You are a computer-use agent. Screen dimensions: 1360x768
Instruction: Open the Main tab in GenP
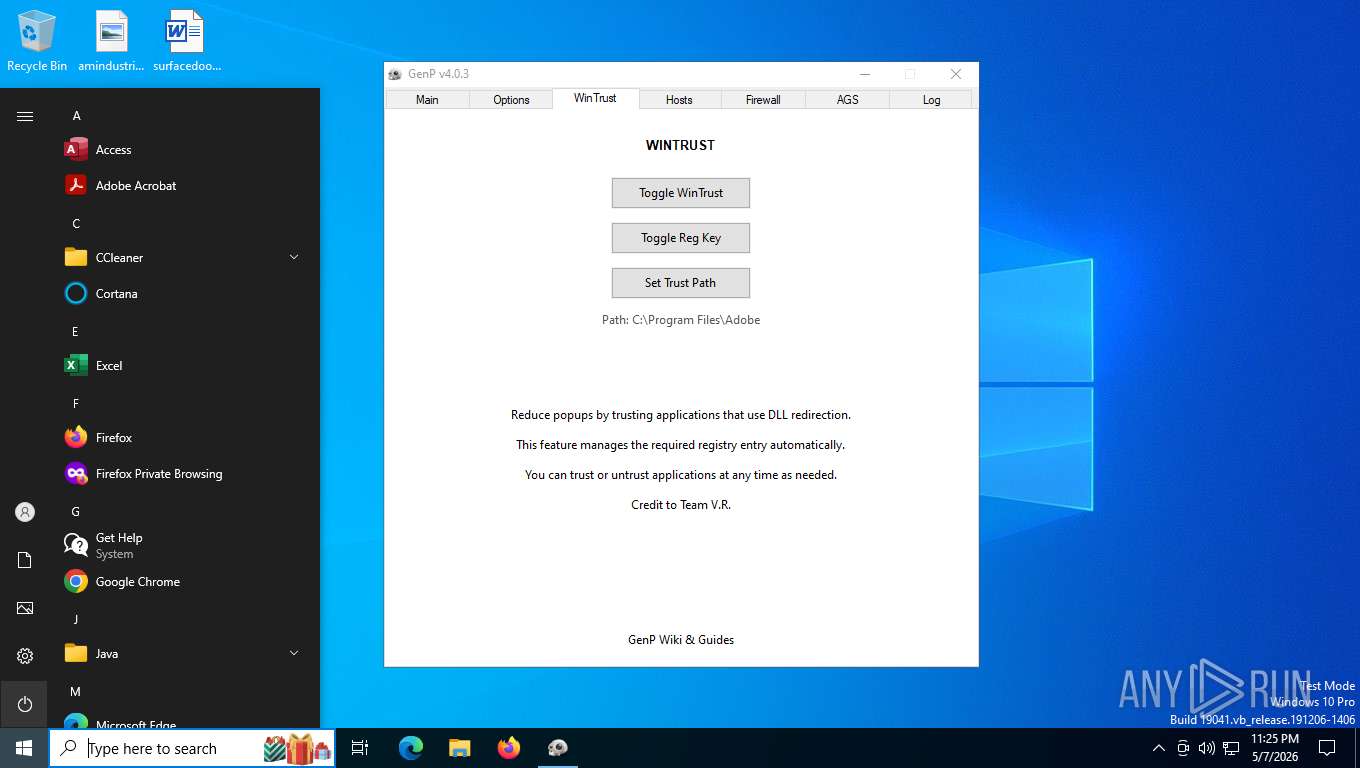tap(427, 99)
